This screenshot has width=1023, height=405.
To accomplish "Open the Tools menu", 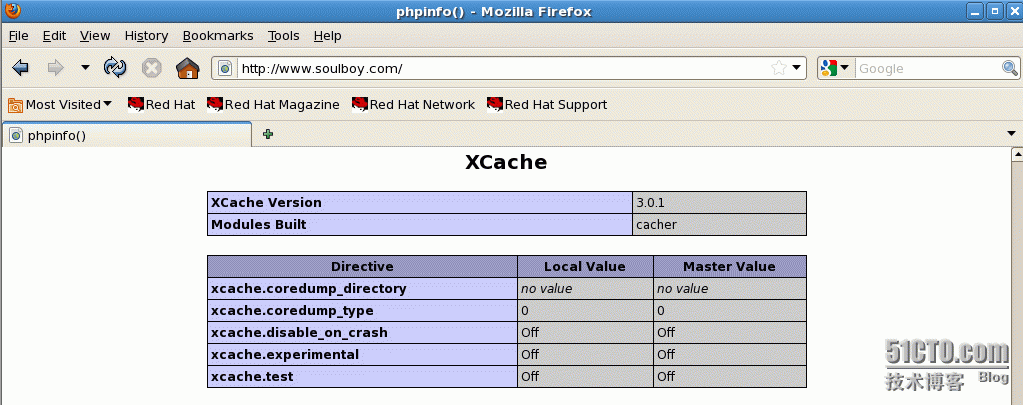I will tap(283, 36).
